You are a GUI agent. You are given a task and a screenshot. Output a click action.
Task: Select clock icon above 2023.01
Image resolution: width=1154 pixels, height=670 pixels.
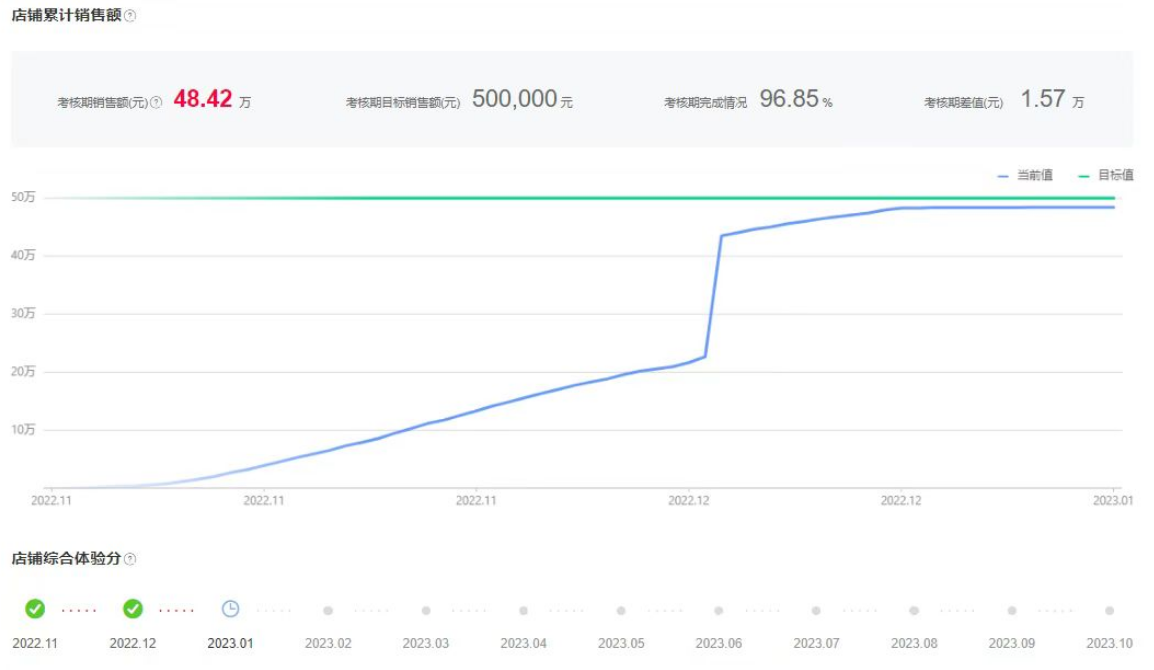point(230,609)
